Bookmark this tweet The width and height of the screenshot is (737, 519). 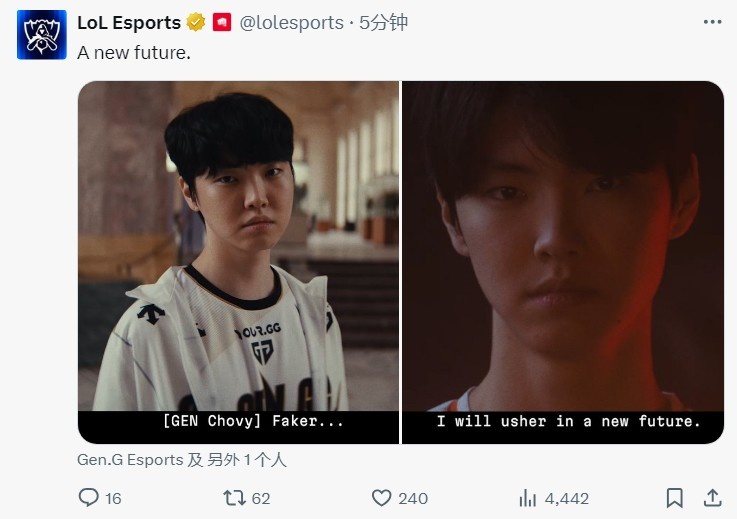[x=674, y=498]
